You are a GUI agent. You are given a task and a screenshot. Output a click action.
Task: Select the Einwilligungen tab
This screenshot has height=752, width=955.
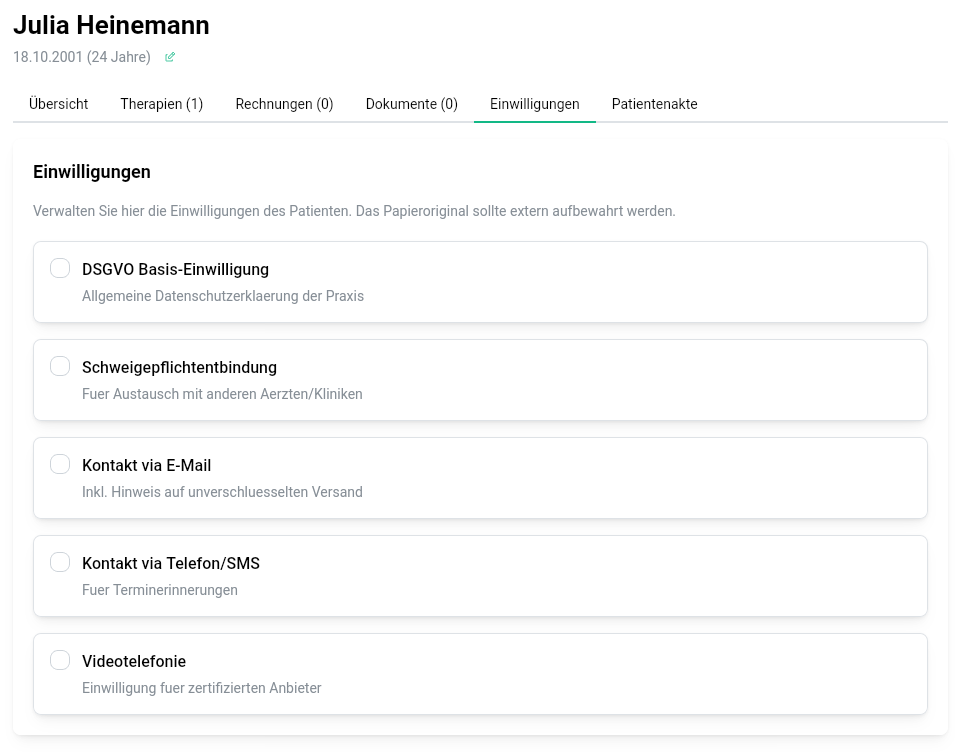coord(535,104)
